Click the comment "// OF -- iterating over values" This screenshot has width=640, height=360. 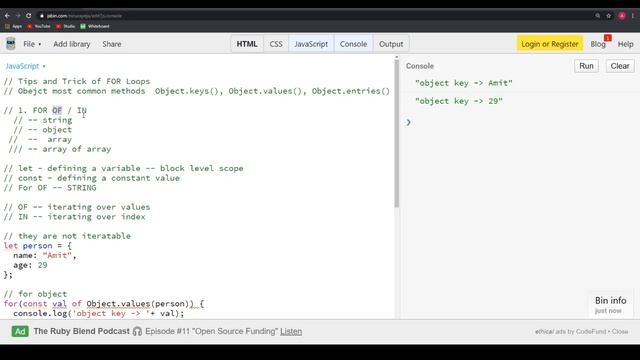pyautogui.click(x=77, y=207)
